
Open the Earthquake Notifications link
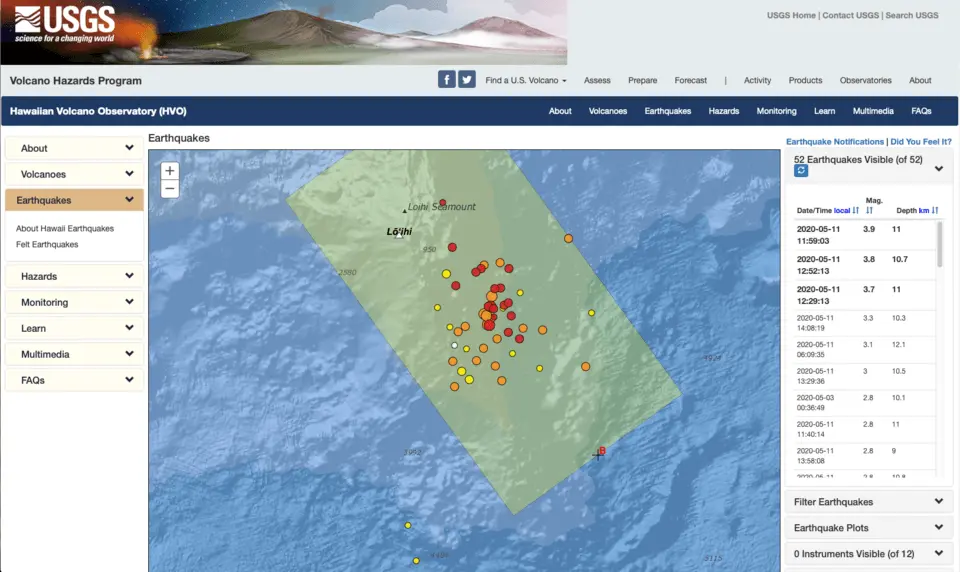[835, 142]
